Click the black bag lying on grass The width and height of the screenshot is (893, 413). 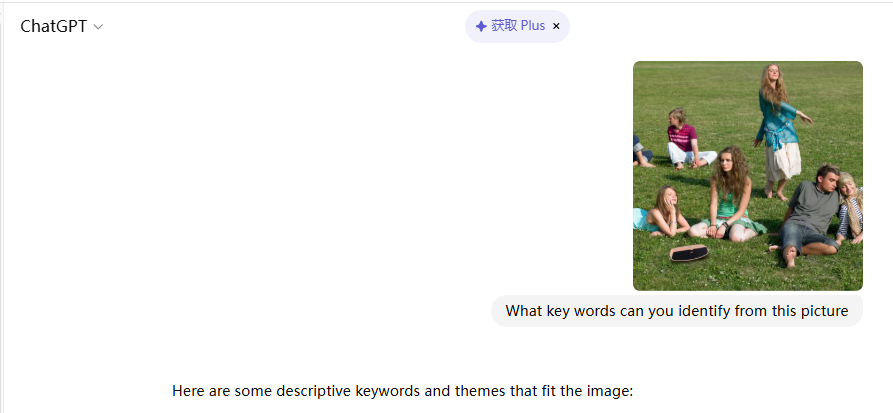tap(689, 253)
